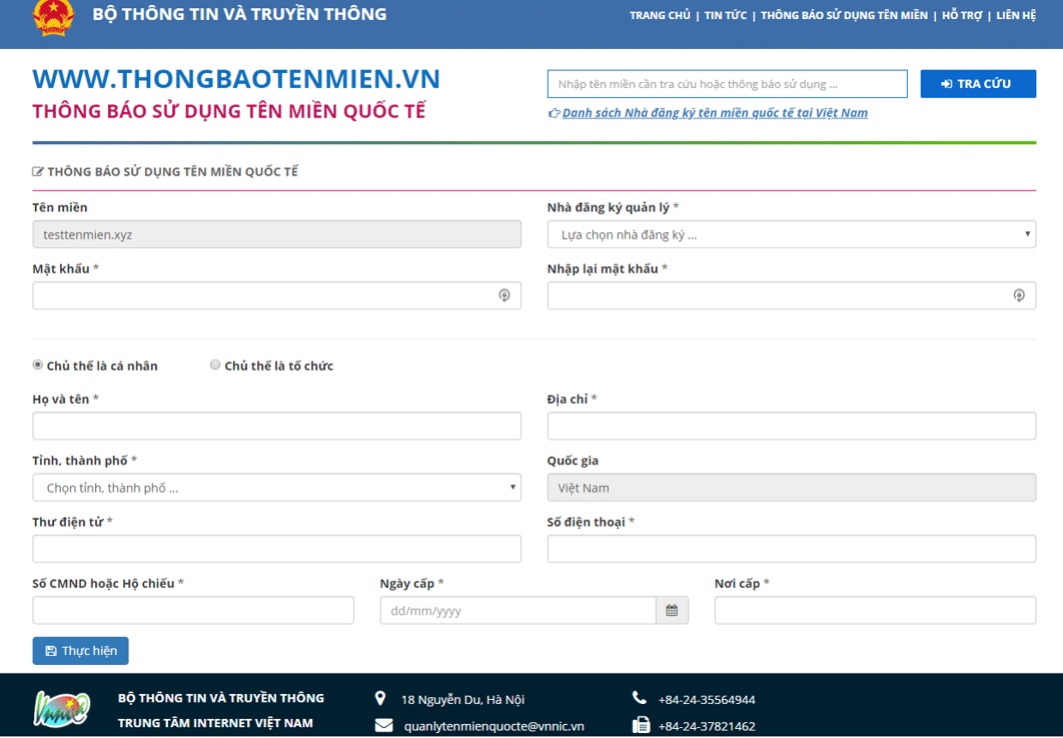The height and width of the screenshot is (738, 1063).
Task: Click the fax number +84-24-37821462
Action: 706,726
